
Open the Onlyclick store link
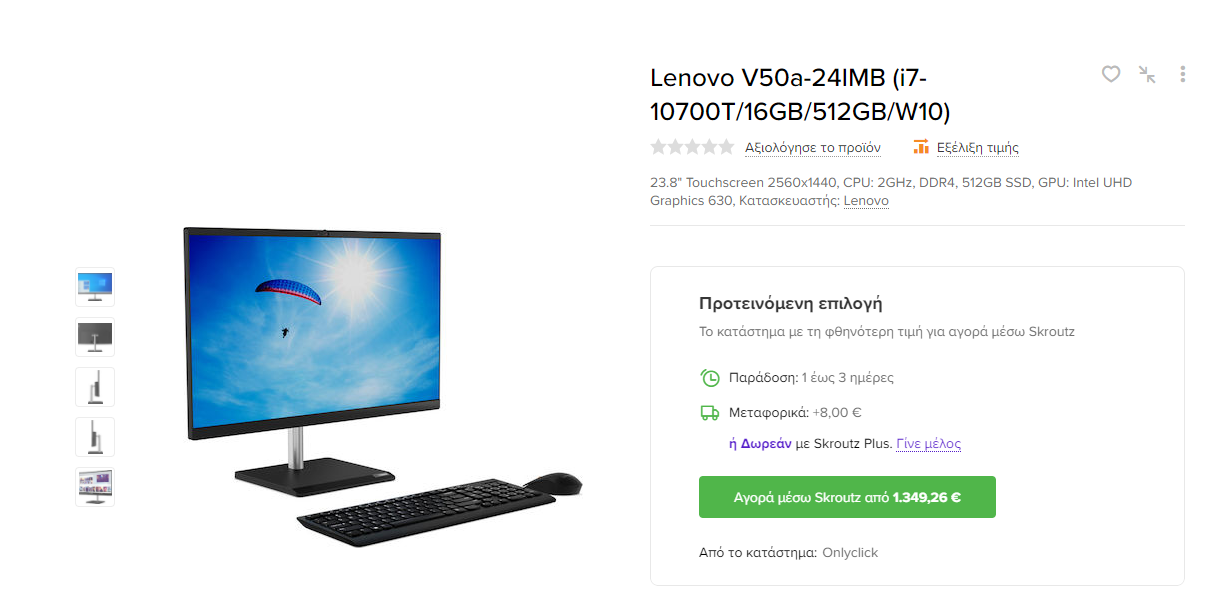(x=850, y=552)
